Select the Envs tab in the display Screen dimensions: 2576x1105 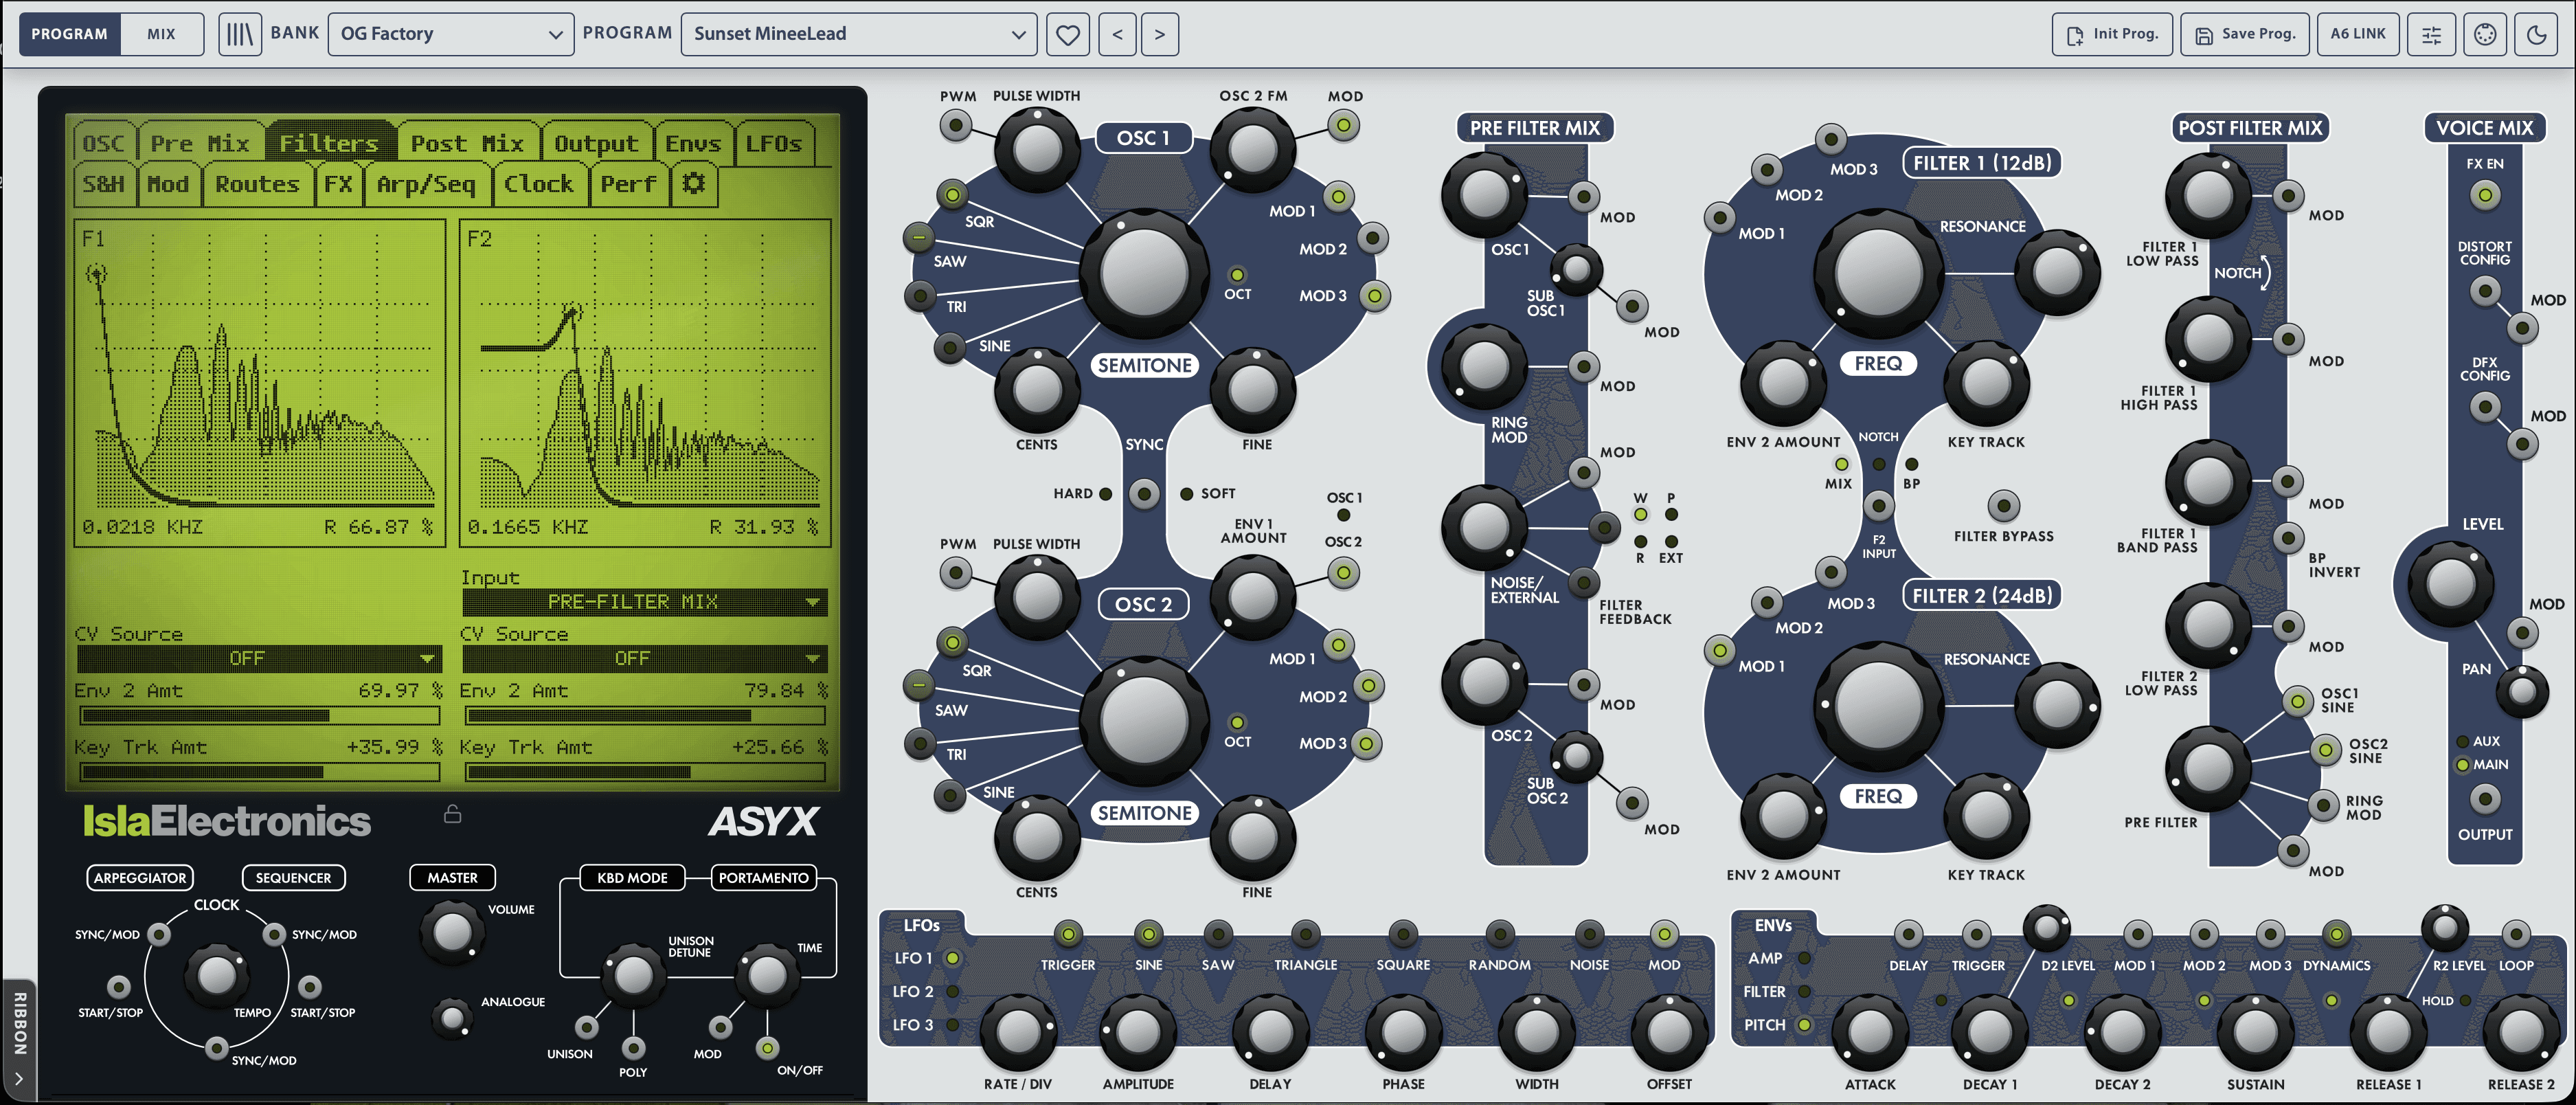[x=693, y=144]
